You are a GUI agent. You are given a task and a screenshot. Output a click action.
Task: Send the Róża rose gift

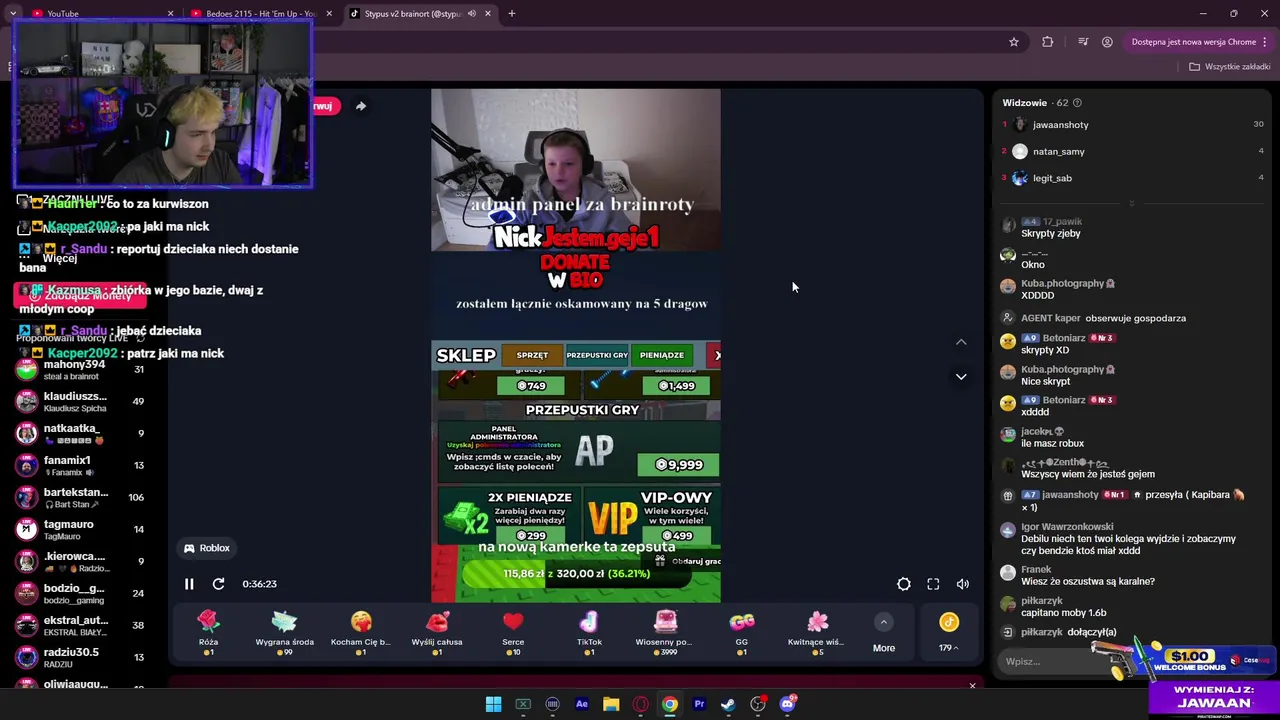tap(208, 634)
